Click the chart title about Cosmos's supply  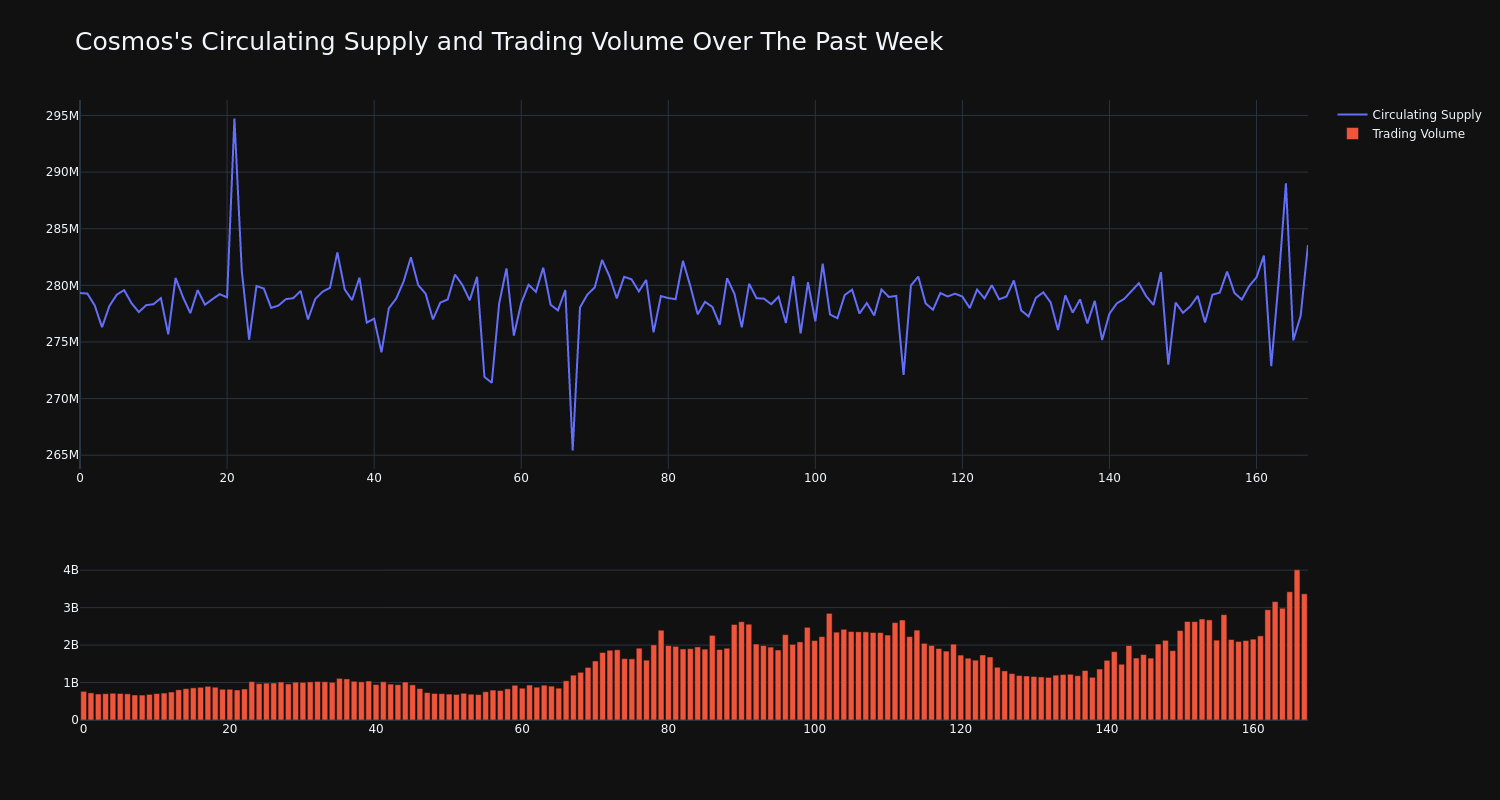pos(509,42)
